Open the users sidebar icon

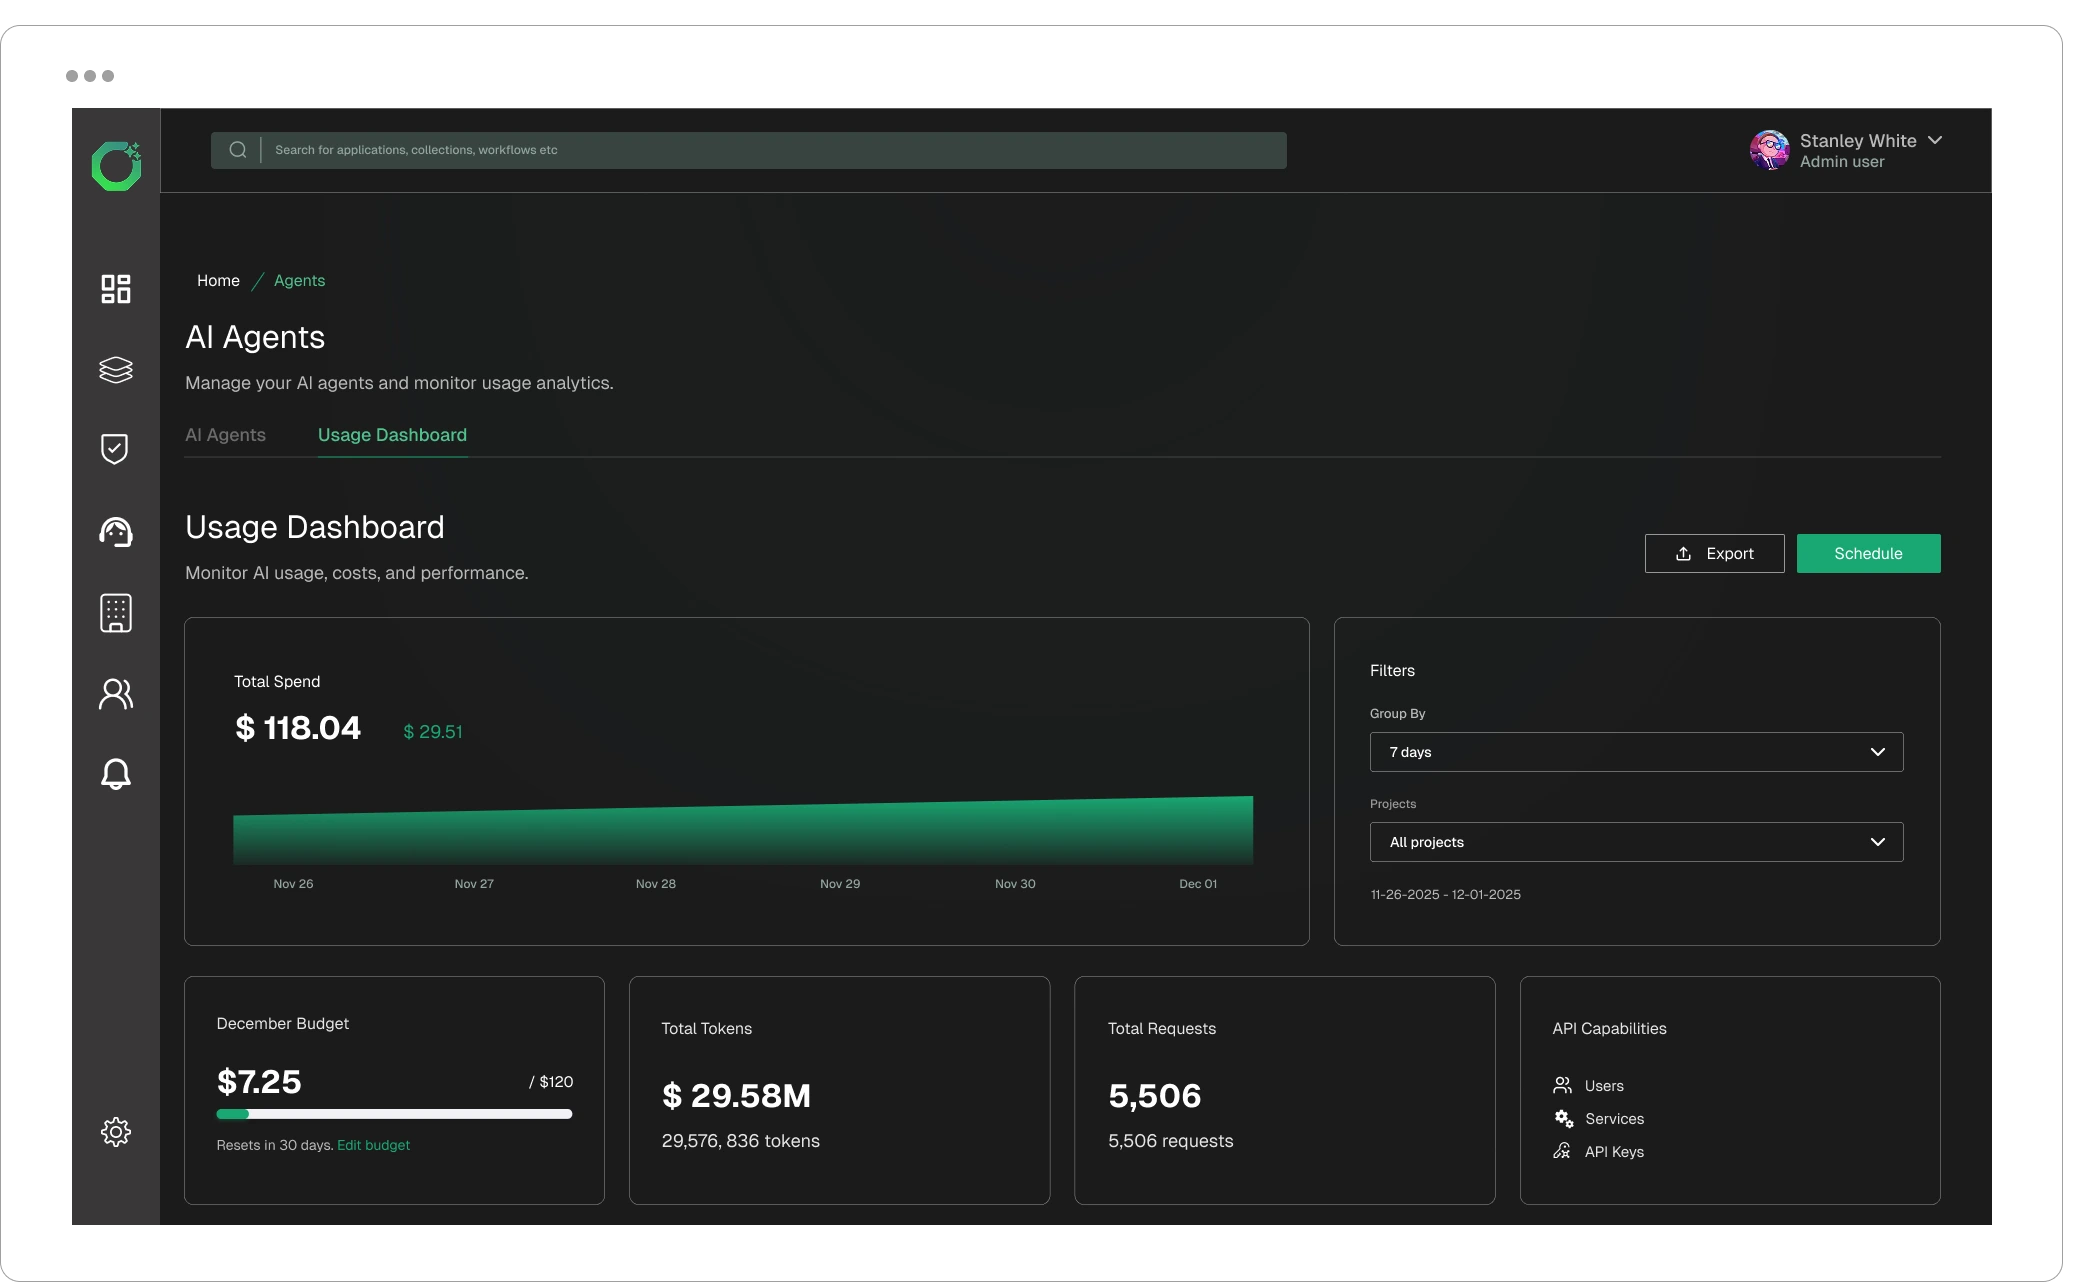116,694
